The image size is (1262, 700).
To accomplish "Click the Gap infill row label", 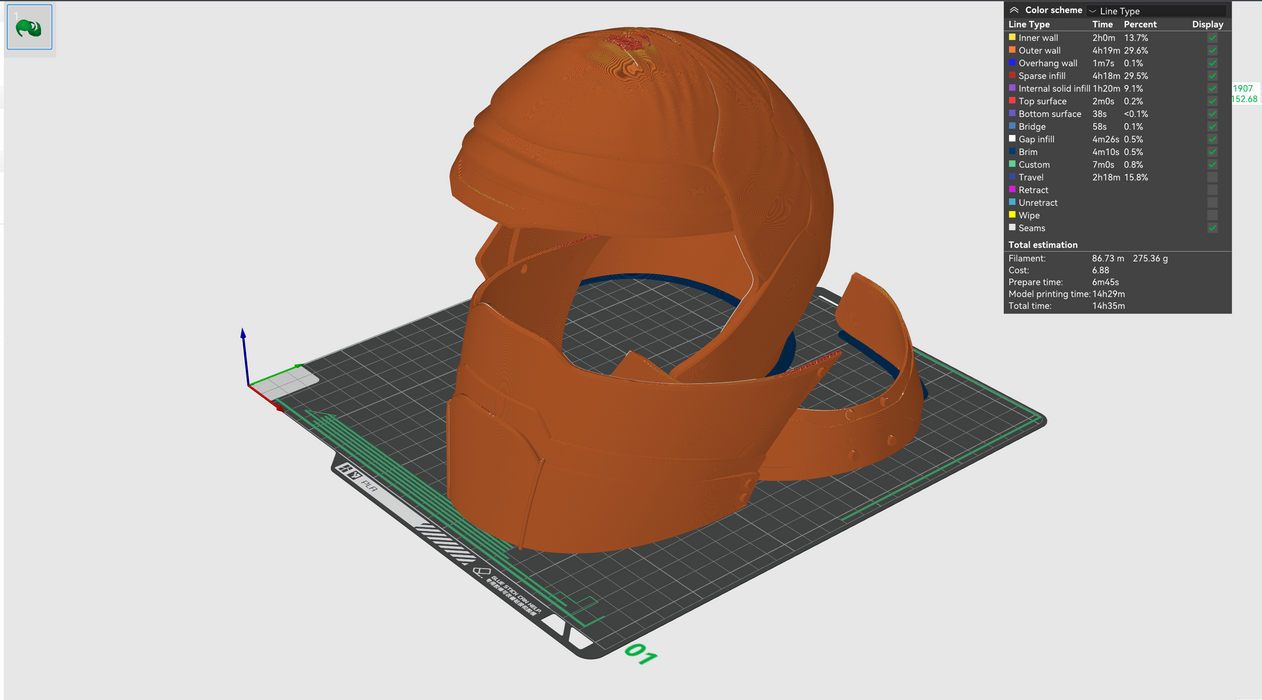I will click(x=1036, y=140).
